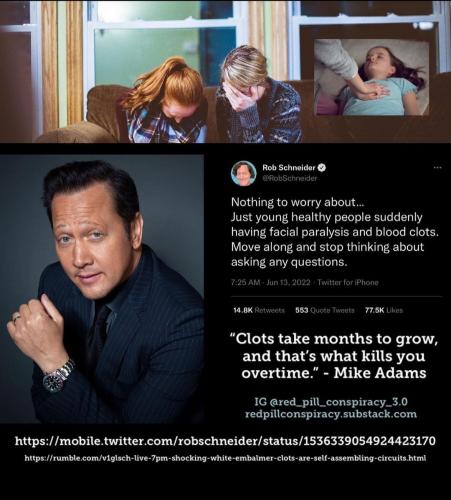View the 14.8K Retweets list
This screenshot has height=500, width=451.
point(259,310)
